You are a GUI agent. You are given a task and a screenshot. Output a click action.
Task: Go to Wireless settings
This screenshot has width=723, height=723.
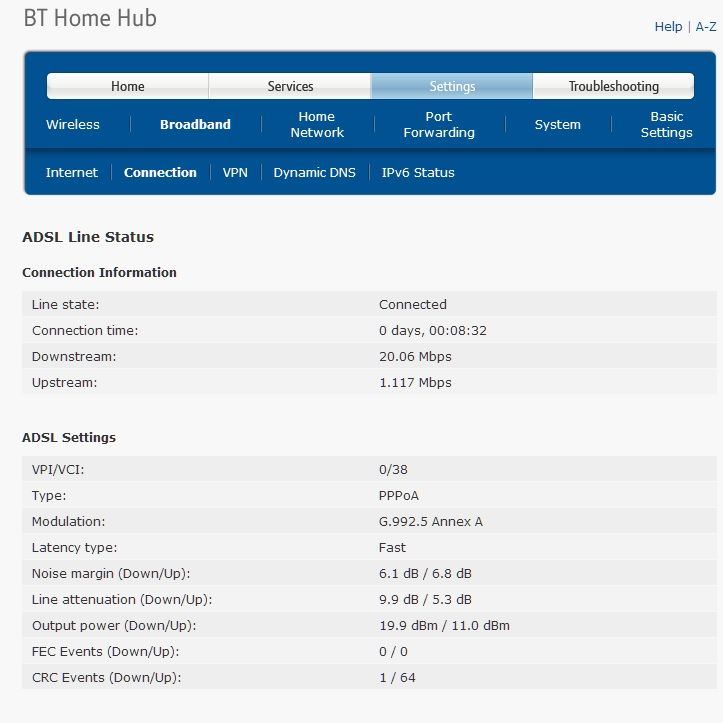[73, 124]
